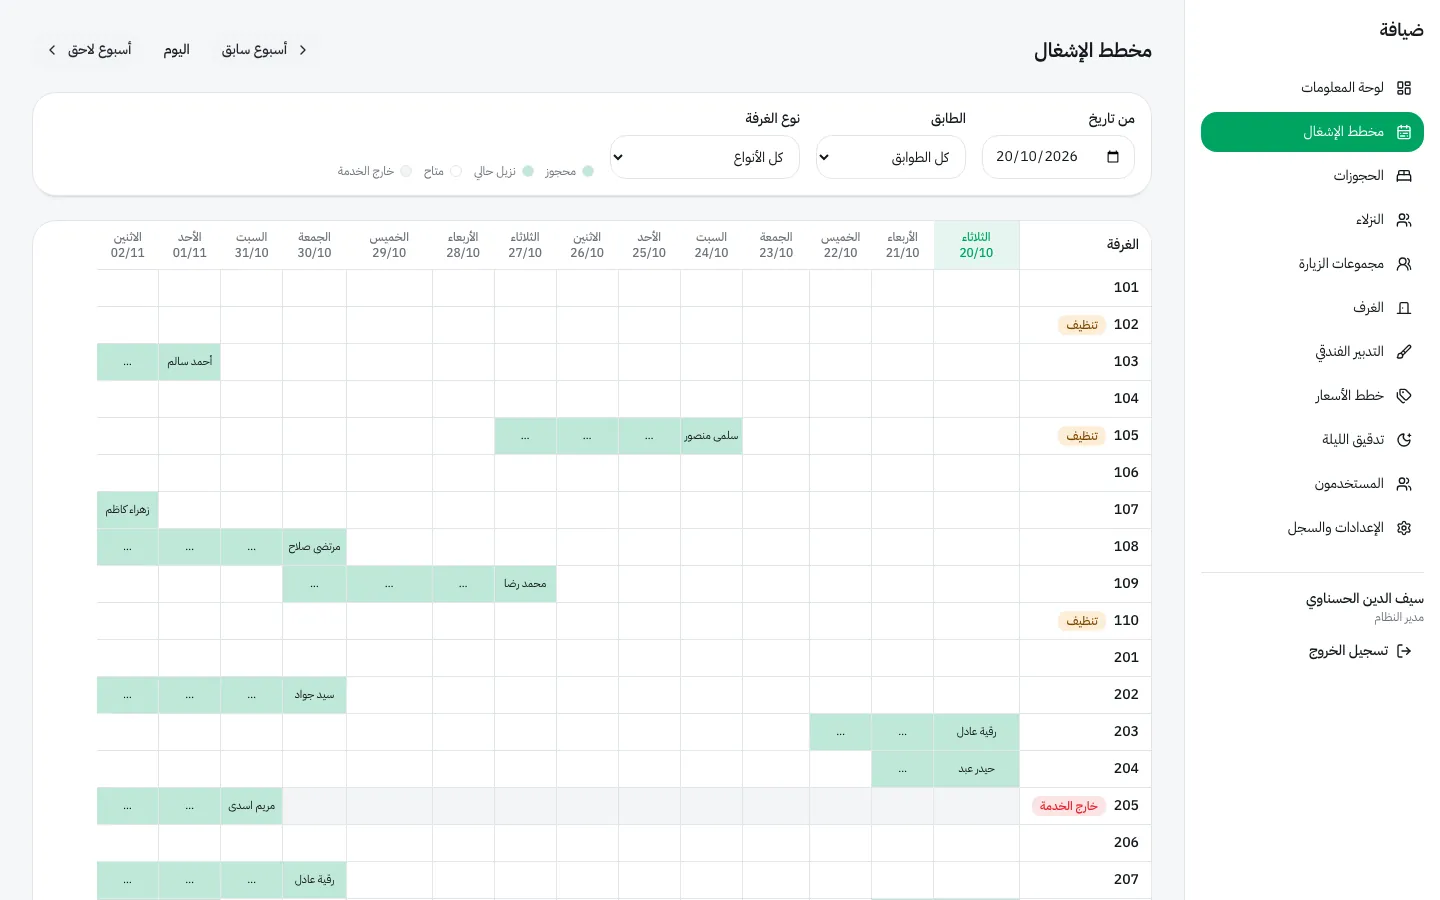Click the door icon beside الغرف
The height and width of the screenshot is (900, 1440).
(1404, 308)
